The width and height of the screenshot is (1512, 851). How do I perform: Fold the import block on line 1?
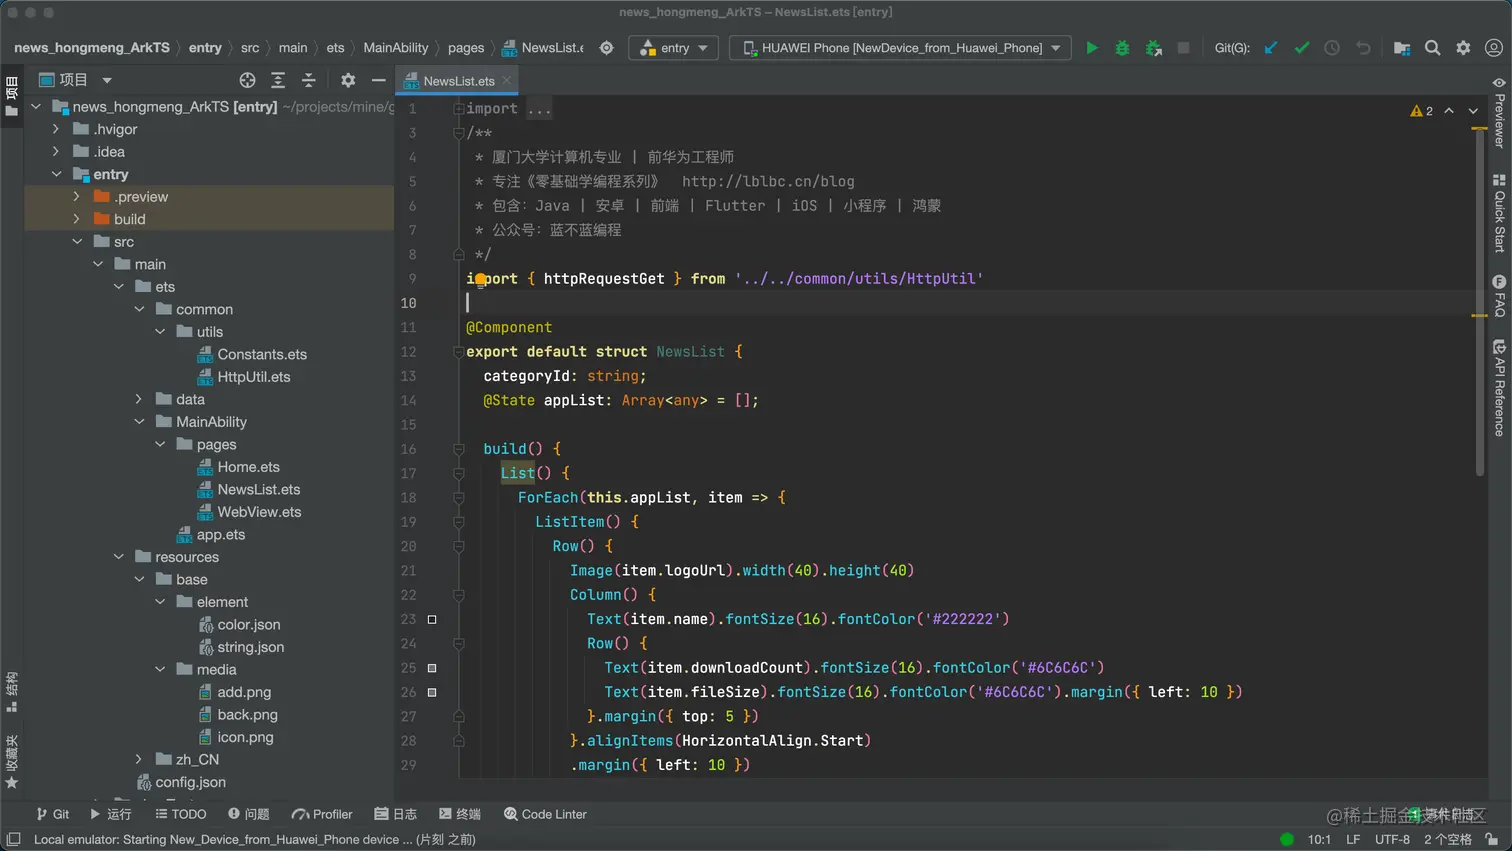click(x=459, y=109)
